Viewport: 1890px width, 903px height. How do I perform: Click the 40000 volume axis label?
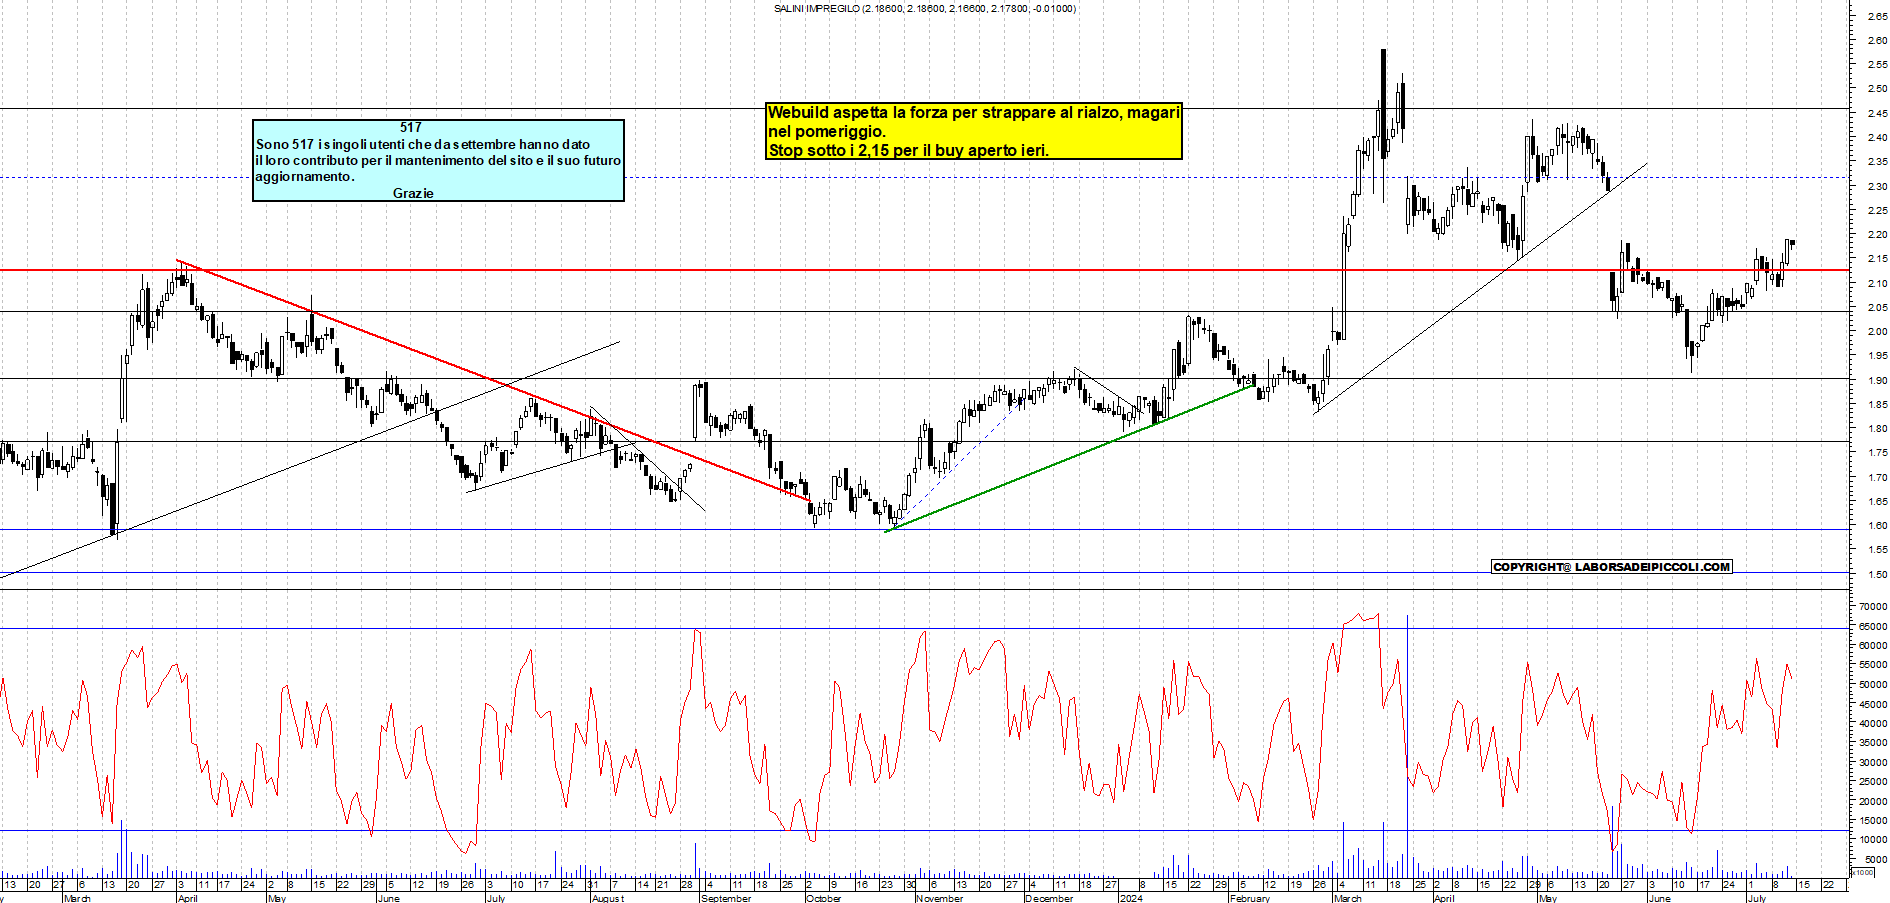point(1873,724)
